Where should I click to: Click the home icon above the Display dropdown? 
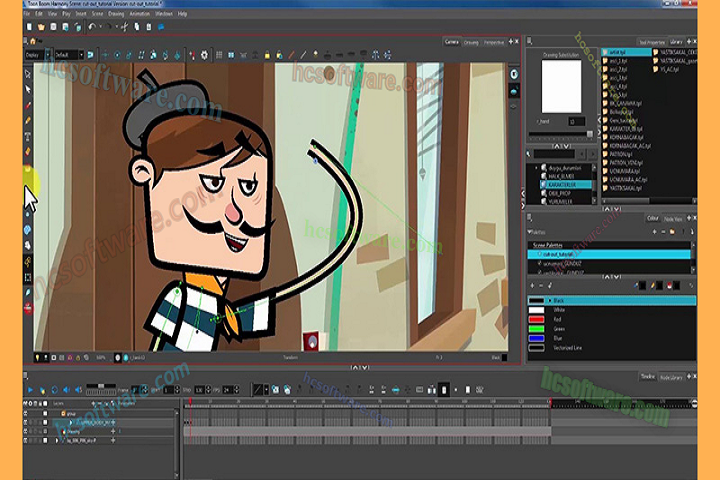pos(33,41)
